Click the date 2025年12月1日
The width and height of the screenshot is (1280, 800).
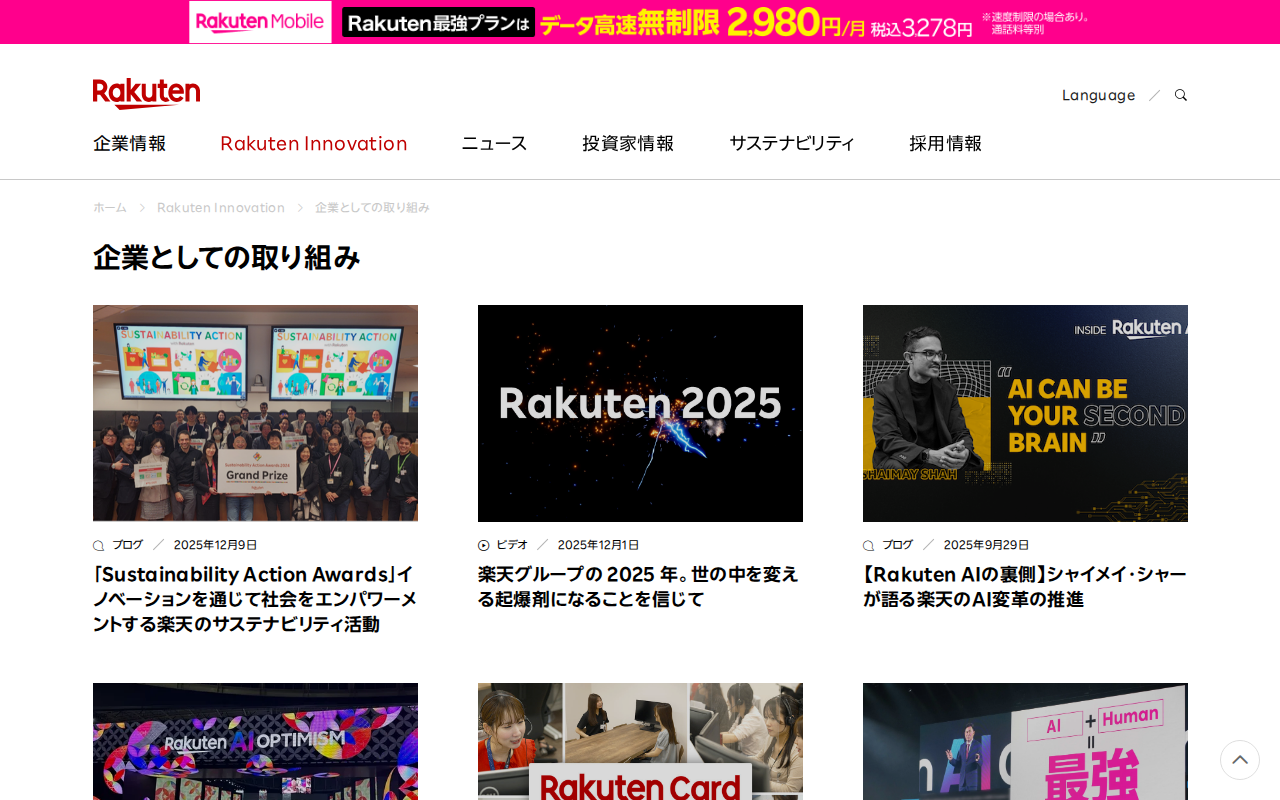tap(599, 545)
